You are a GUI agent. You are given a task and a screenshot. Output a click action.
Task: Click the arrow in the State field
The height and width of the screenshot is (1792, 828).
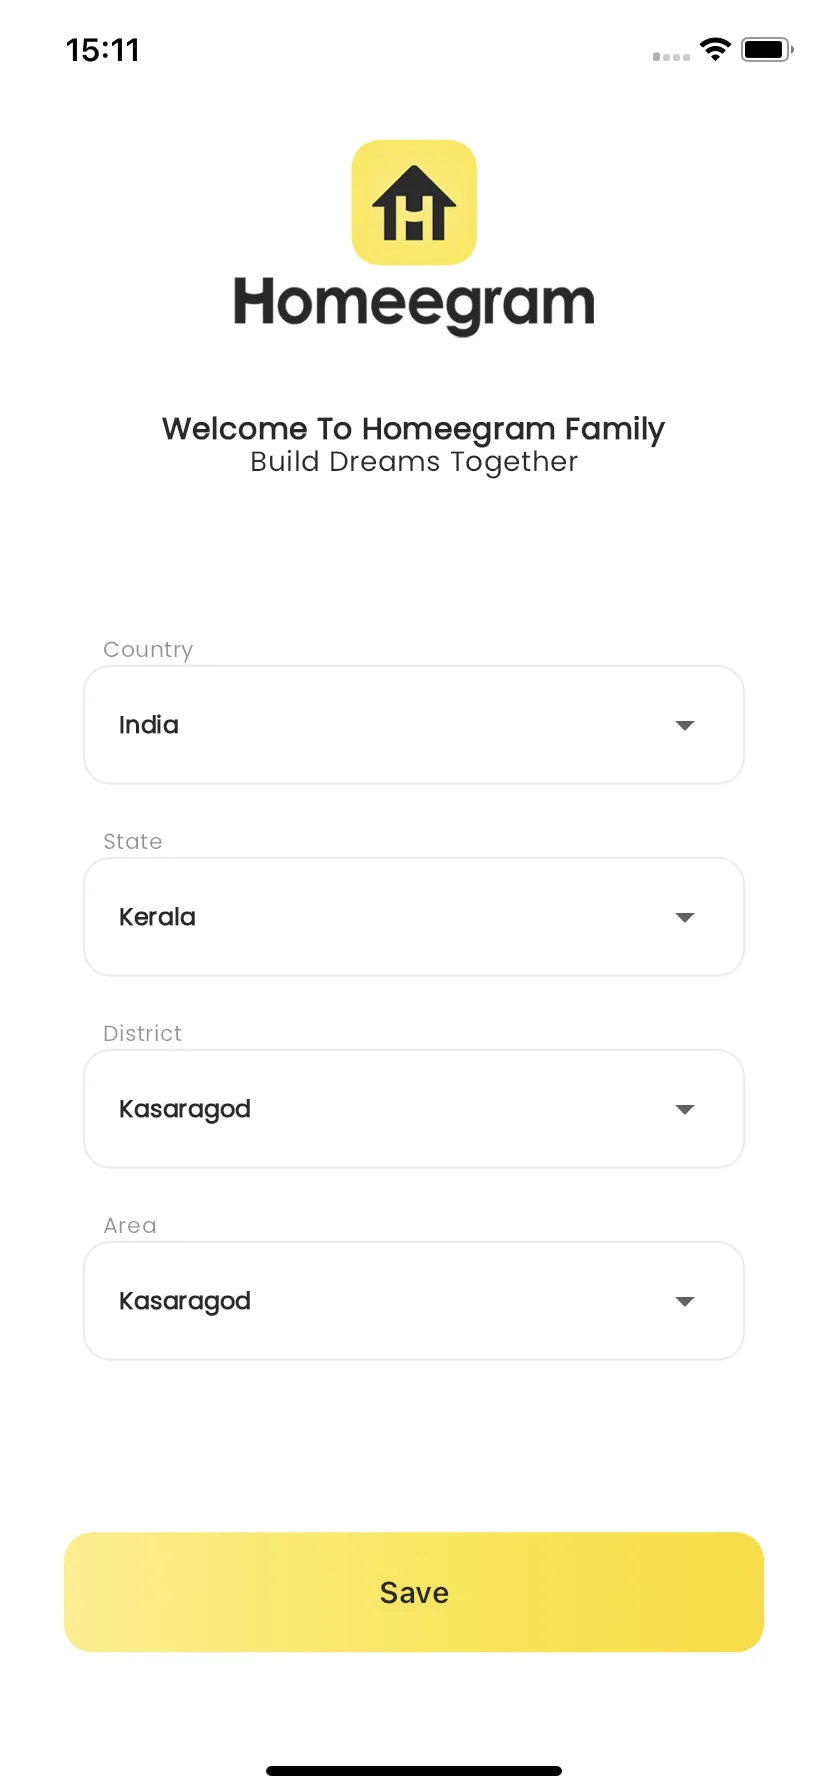[685, 917]
